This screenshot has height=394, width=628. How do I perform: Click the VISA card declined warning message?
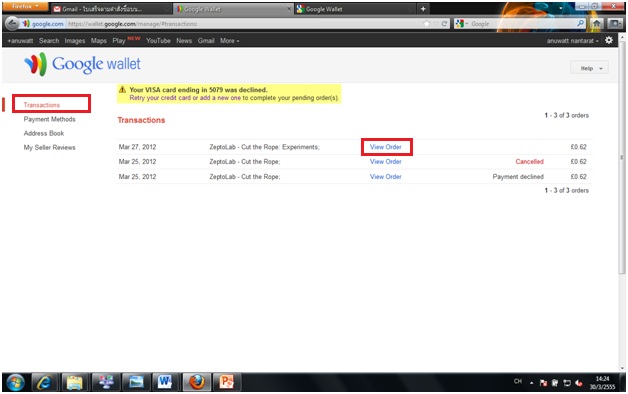[x=229, y=94]
